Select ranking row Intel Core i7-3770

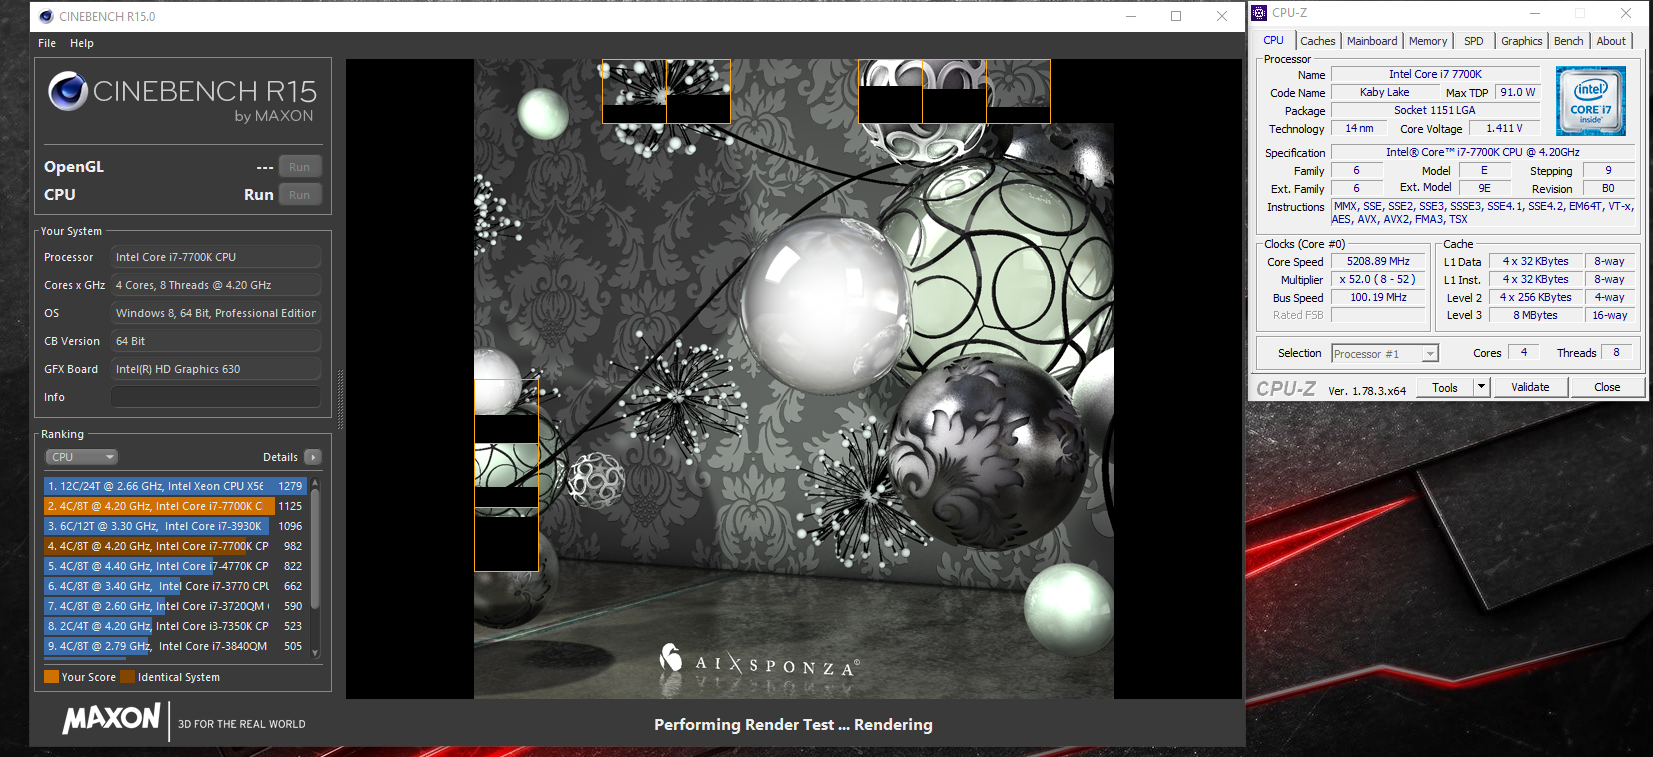point(175,586)
